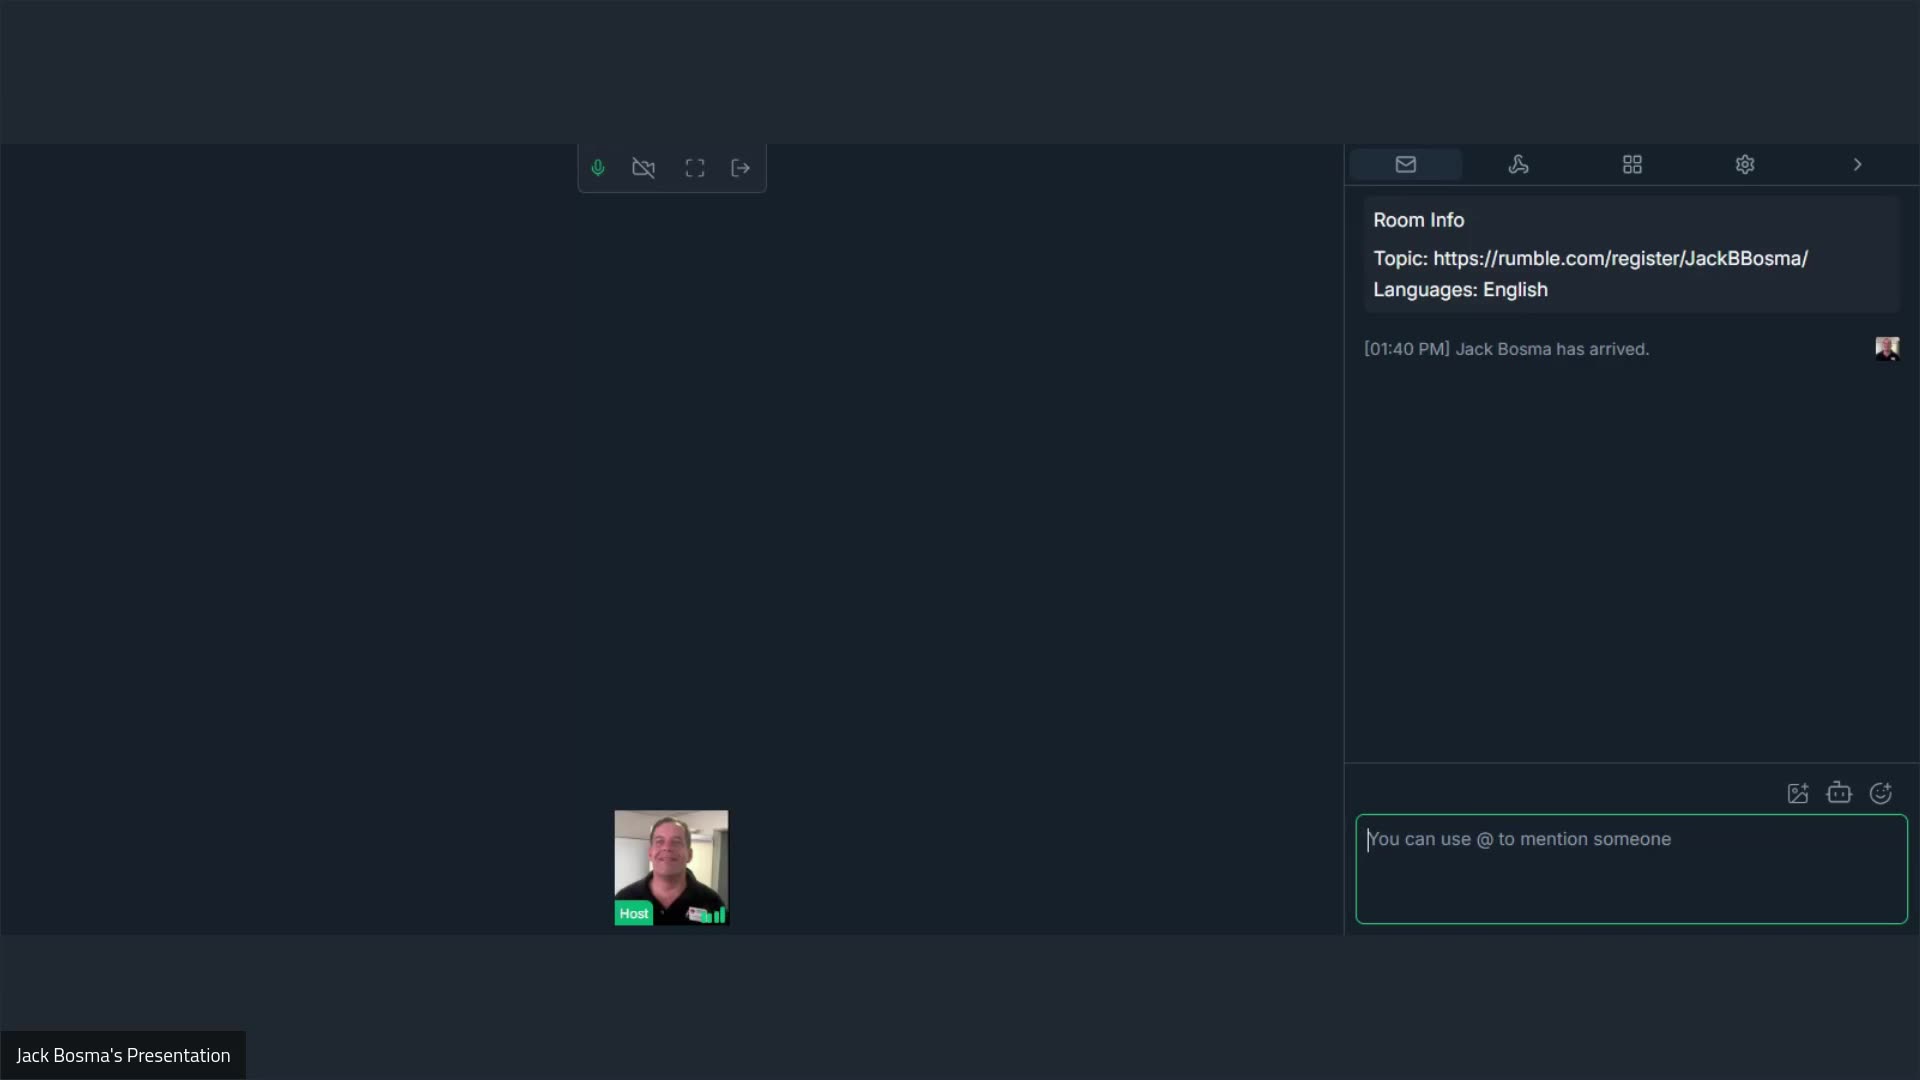This screenshot has width=1920, height=1080.
Task: Open the chat messages envelope tab
Action: tap(1405, 164)
